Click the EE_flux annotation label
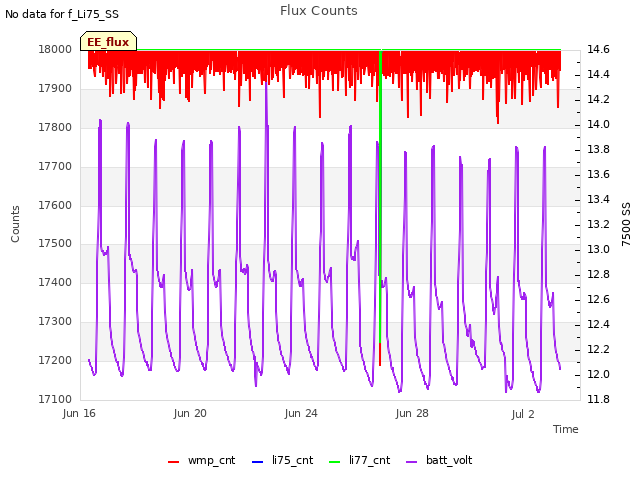Image resolution: width=640 pixels, height=480 pixels. 108,41
